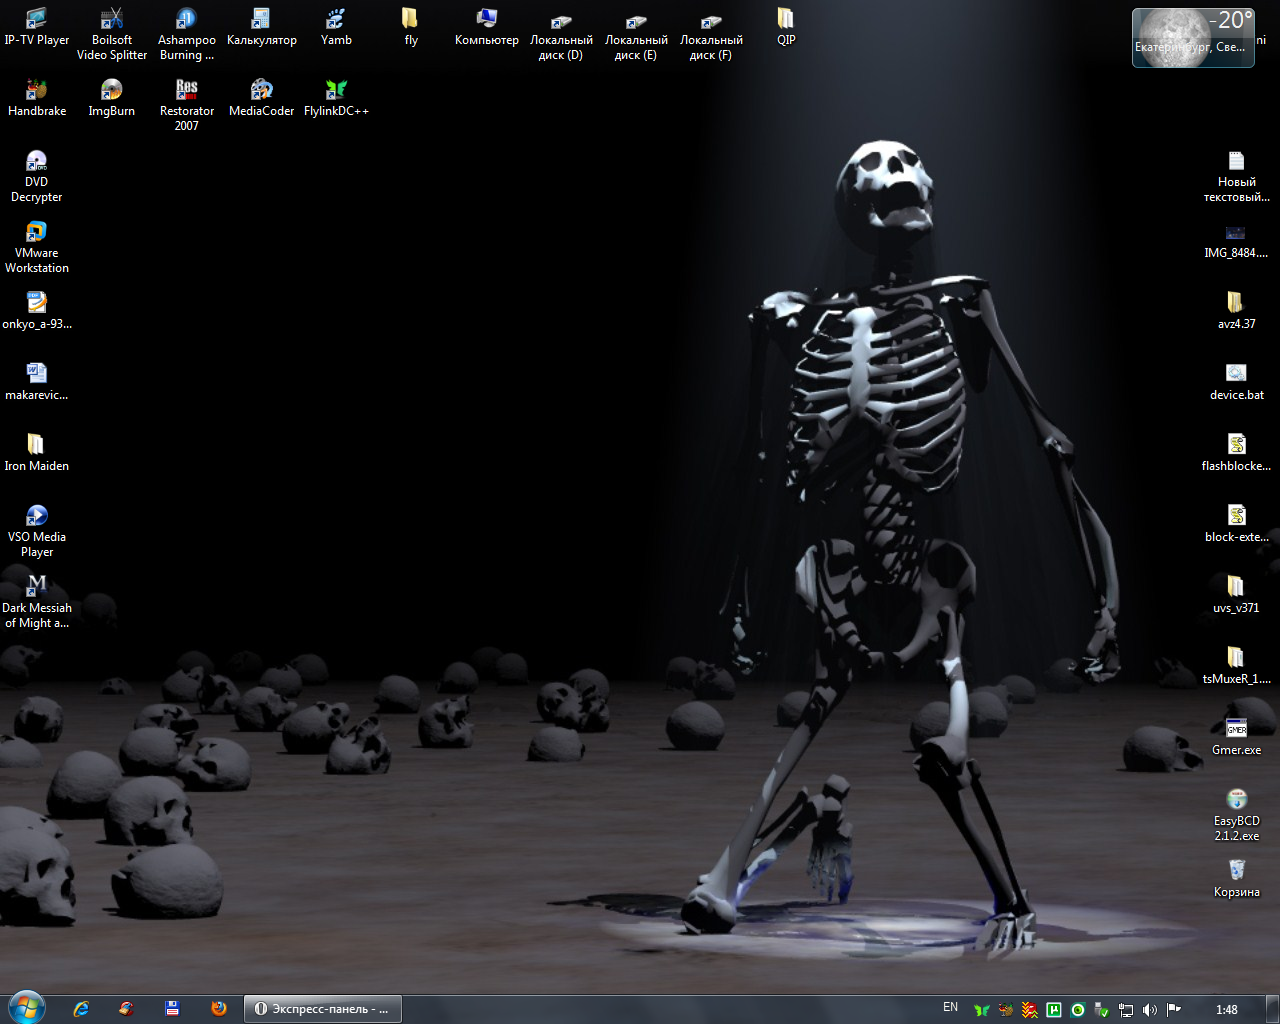Open the volume speaker tray icon
Screen dimensions: 1280x1024
click(1150, 1010)
